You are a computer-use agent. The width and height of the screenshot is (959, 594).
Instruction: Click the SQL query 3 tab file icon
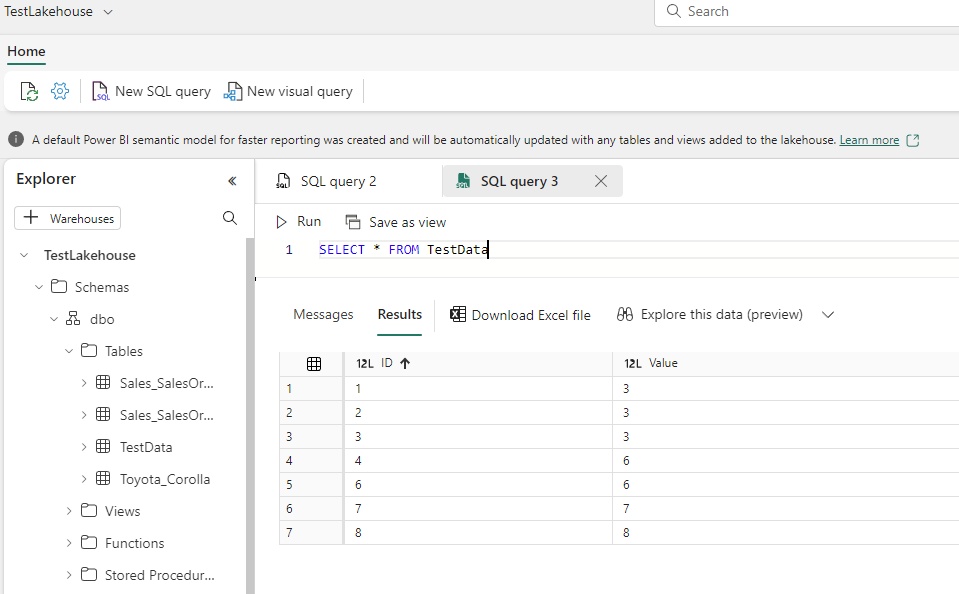coord(463,181)
